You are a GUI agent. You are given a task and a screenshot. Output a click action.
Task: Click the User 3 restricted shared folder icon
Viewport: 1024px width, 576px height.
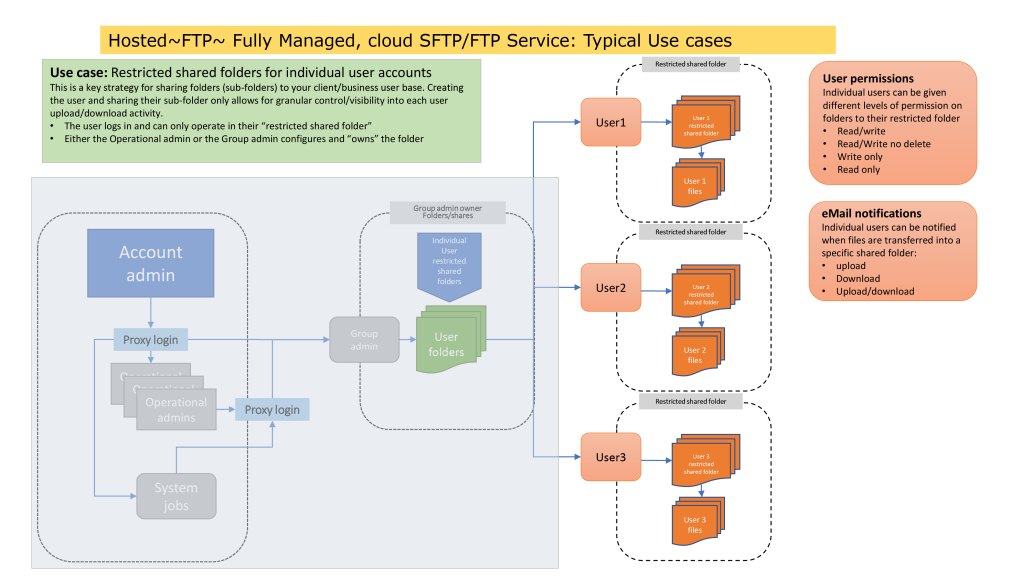pos(705,460)
